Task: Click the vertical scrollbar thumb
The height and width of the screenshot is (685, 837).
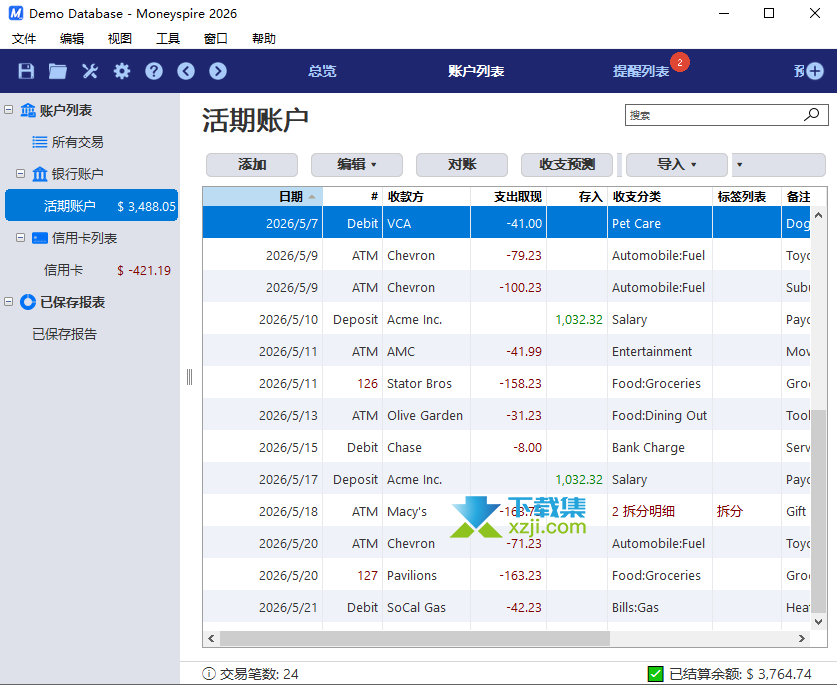Action: pos(818,511)
